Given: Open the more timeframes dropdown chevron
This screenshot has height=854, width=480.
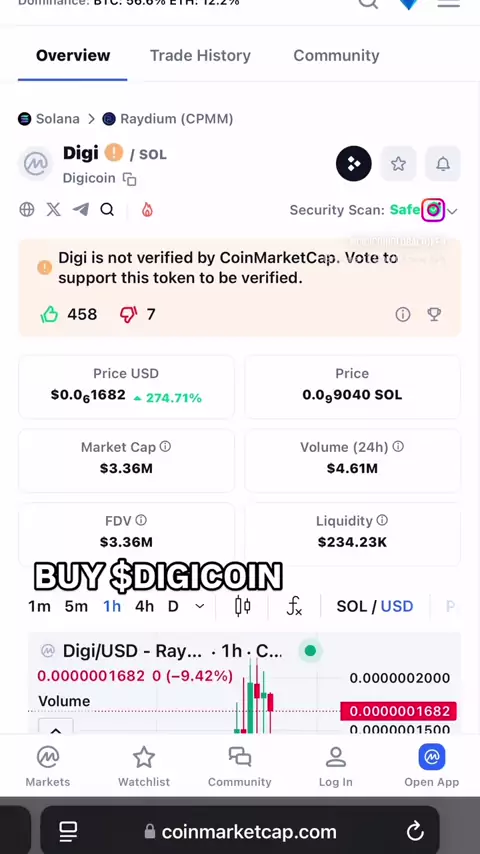Looking at the screenshot, I should (x=200, y=606).
